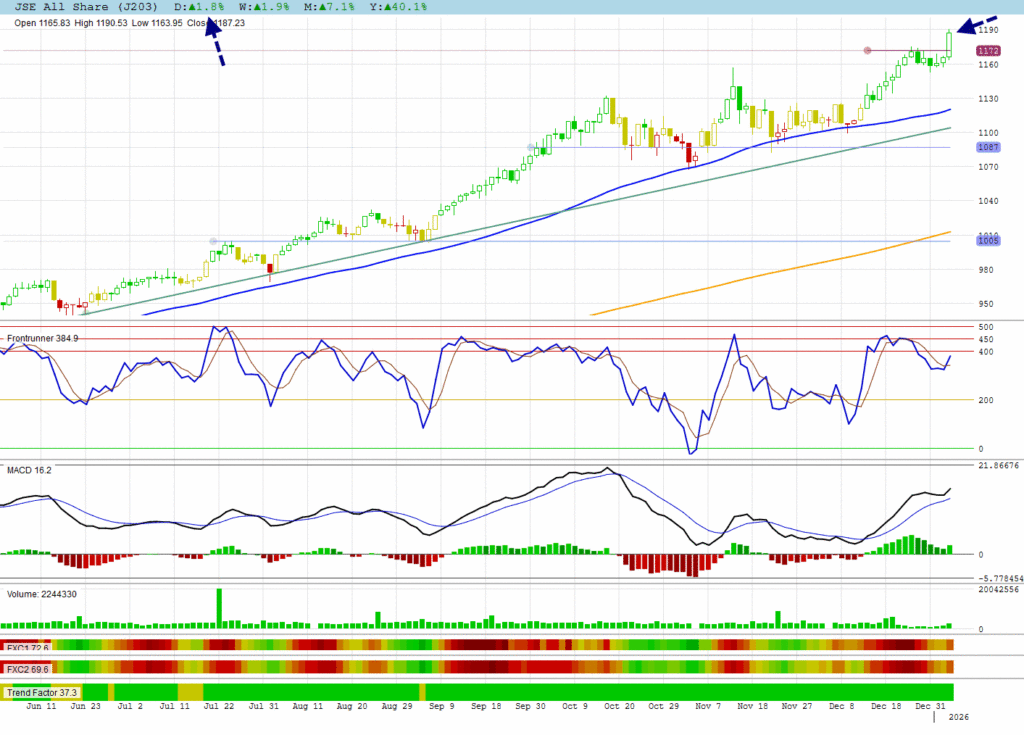1024x735 pixels.
Task: Click the Trend Factor 37.3 label
Action: 42,692
